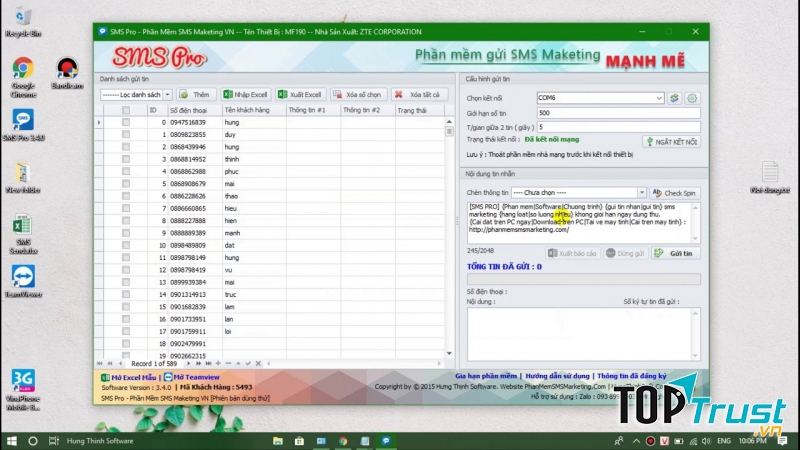
Task: Open SMS Pro 3.4.0 desktop shortcut
Action: [23, 126]
